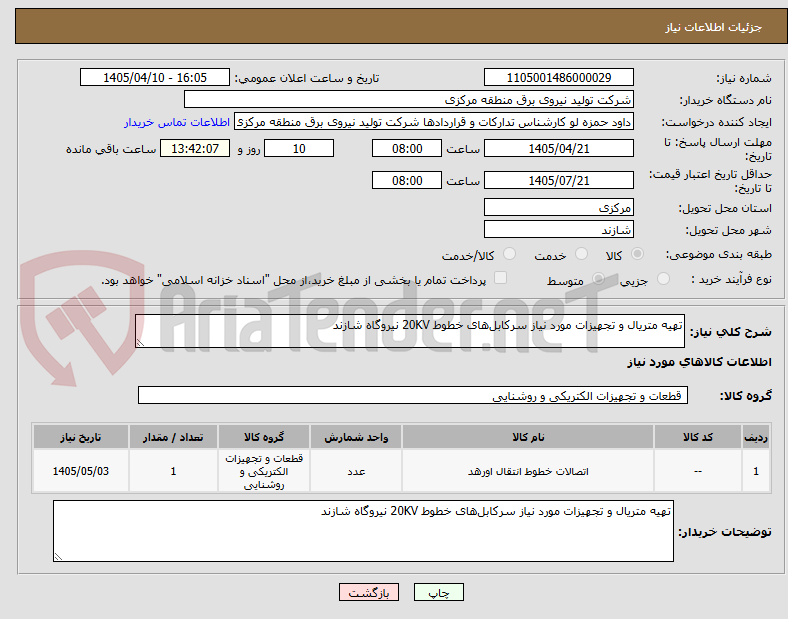Click the بازگشت back button
The width and height of the screenshot is (788, 619).
tap(369, 592)
